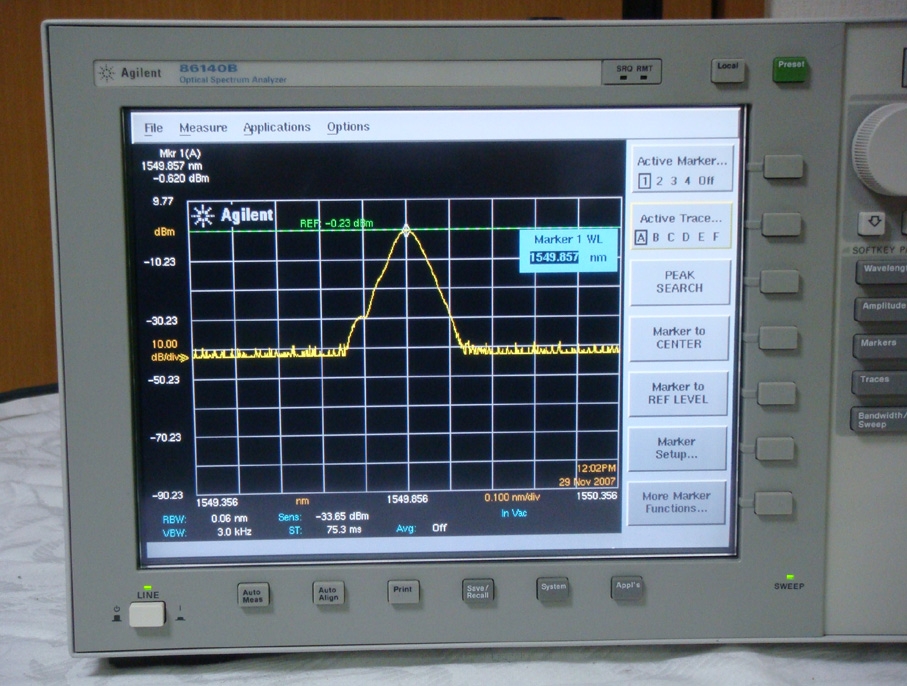
Task: Open the File menu
Action: (153, 128)
